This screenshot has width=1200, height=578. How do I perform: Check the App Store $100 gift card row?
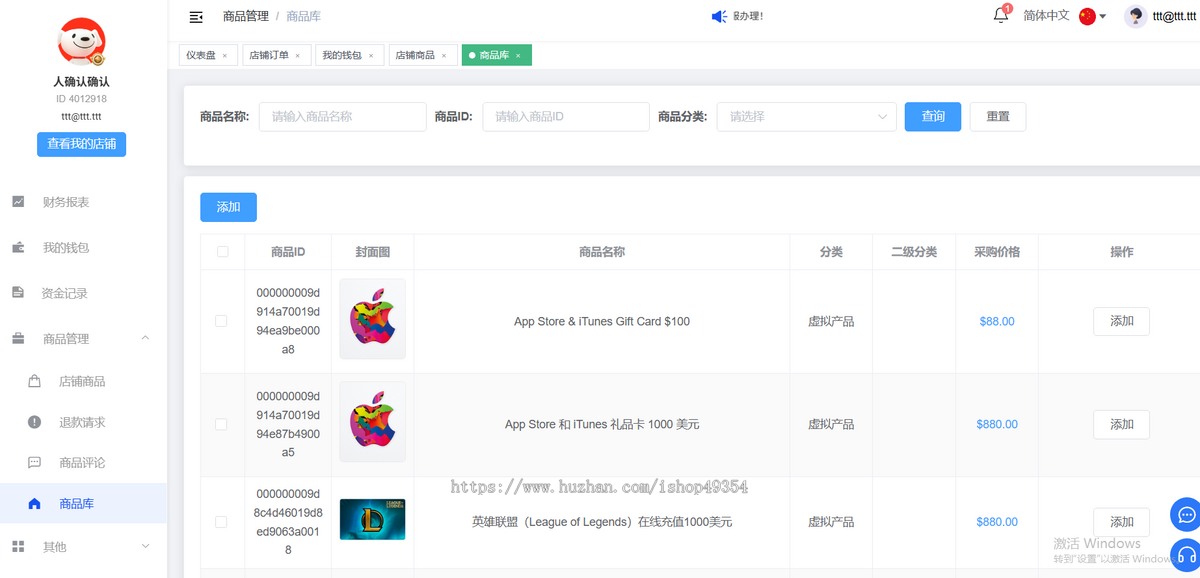(x=221, y=321)
